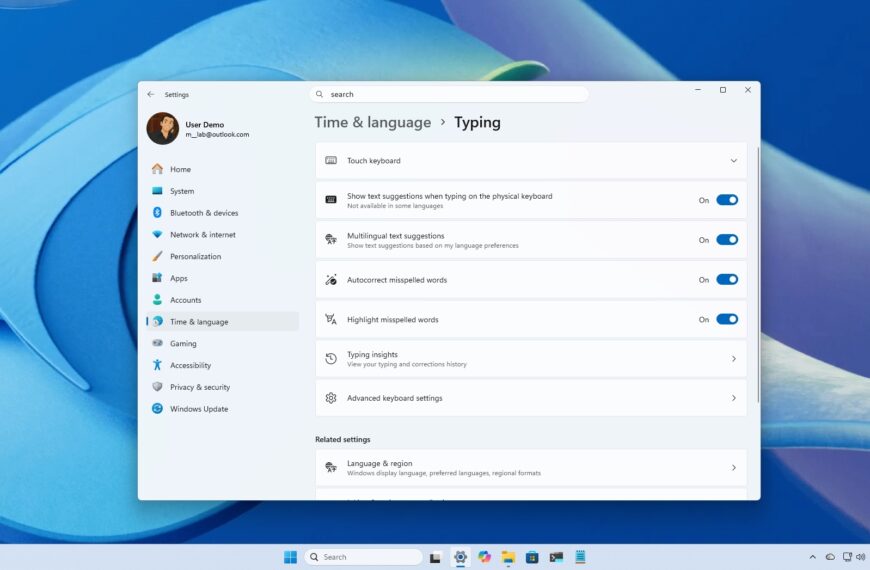
Task: Go to Home in sidebar
Action: (x=222, y=169)
